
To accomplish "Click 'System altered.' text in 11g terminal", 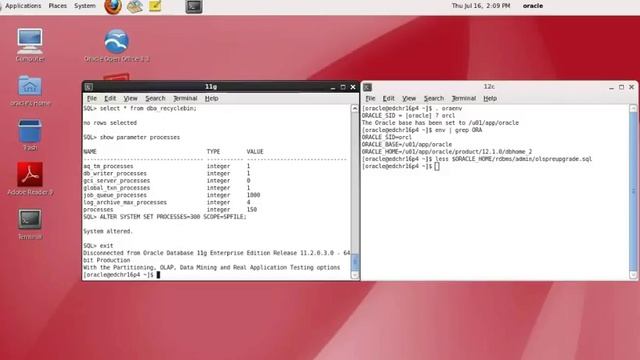I will point(108,231).
